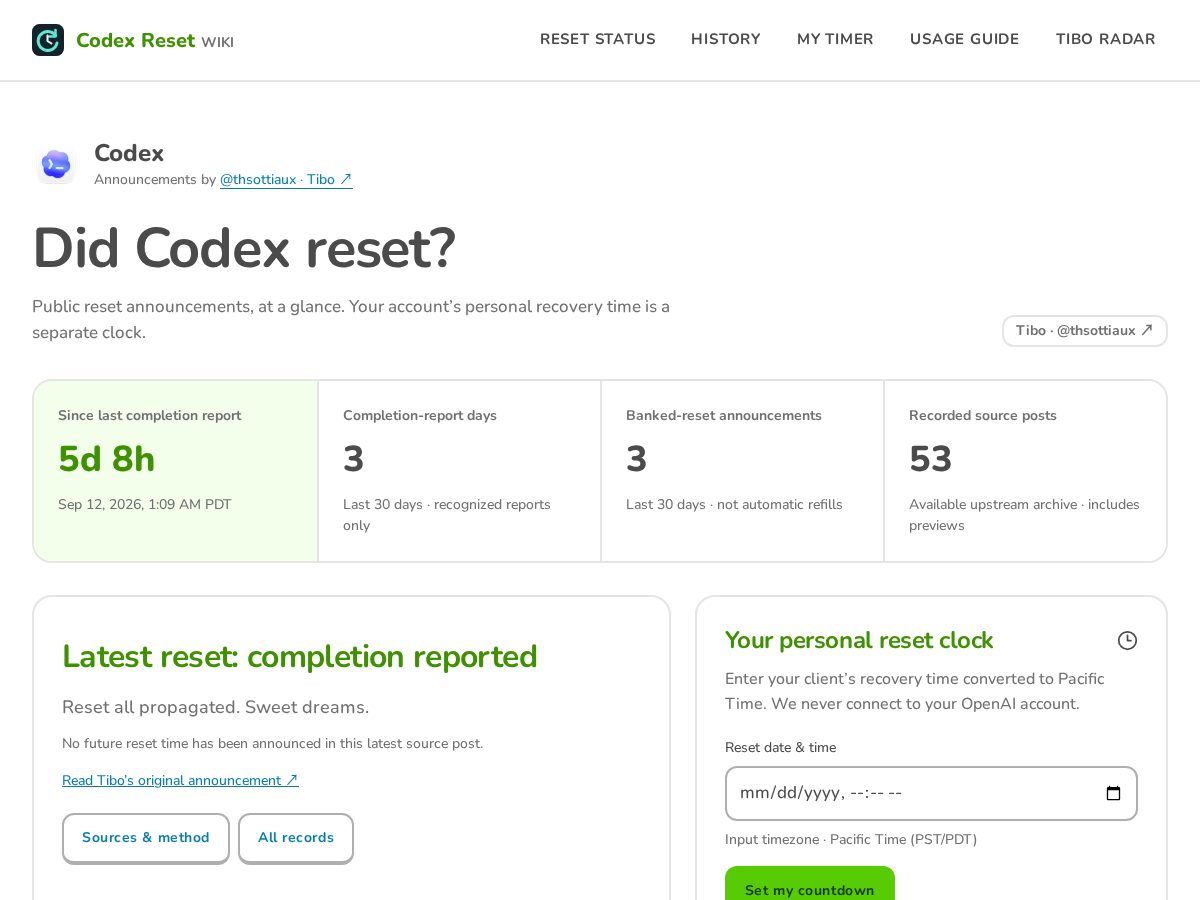
Task: Click the Completion-report days label
Action: 420,416
